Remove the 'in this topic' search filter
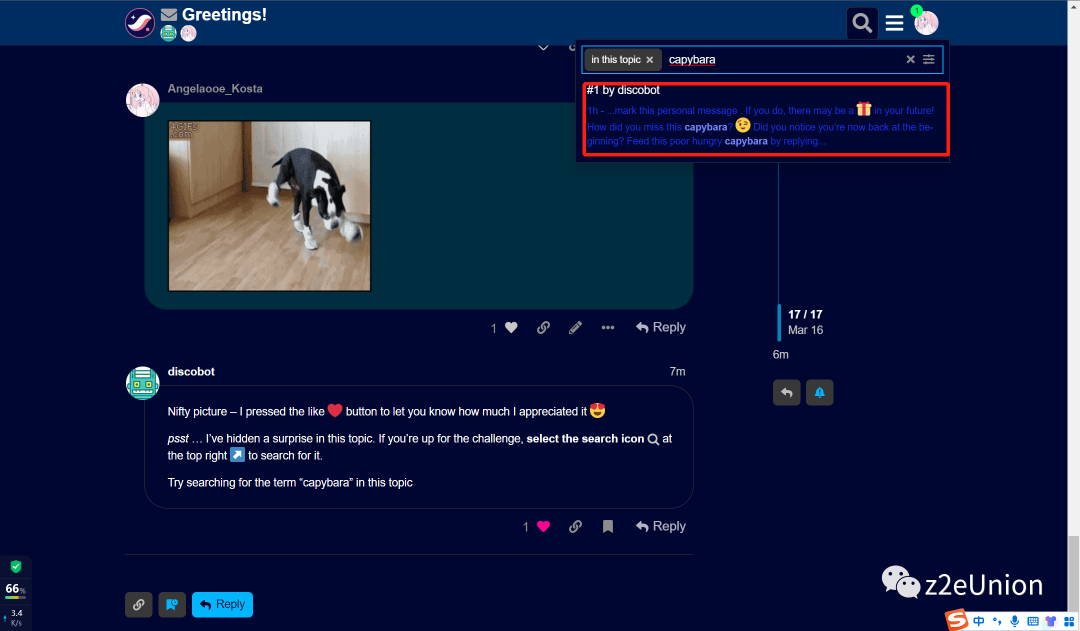The height and width of the screenshot is (631, 1080). click(649, 60)
